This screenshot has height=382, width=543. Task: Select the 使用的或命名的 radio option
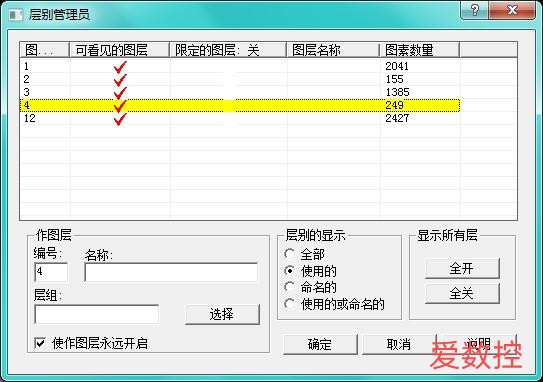coord(290,304)
